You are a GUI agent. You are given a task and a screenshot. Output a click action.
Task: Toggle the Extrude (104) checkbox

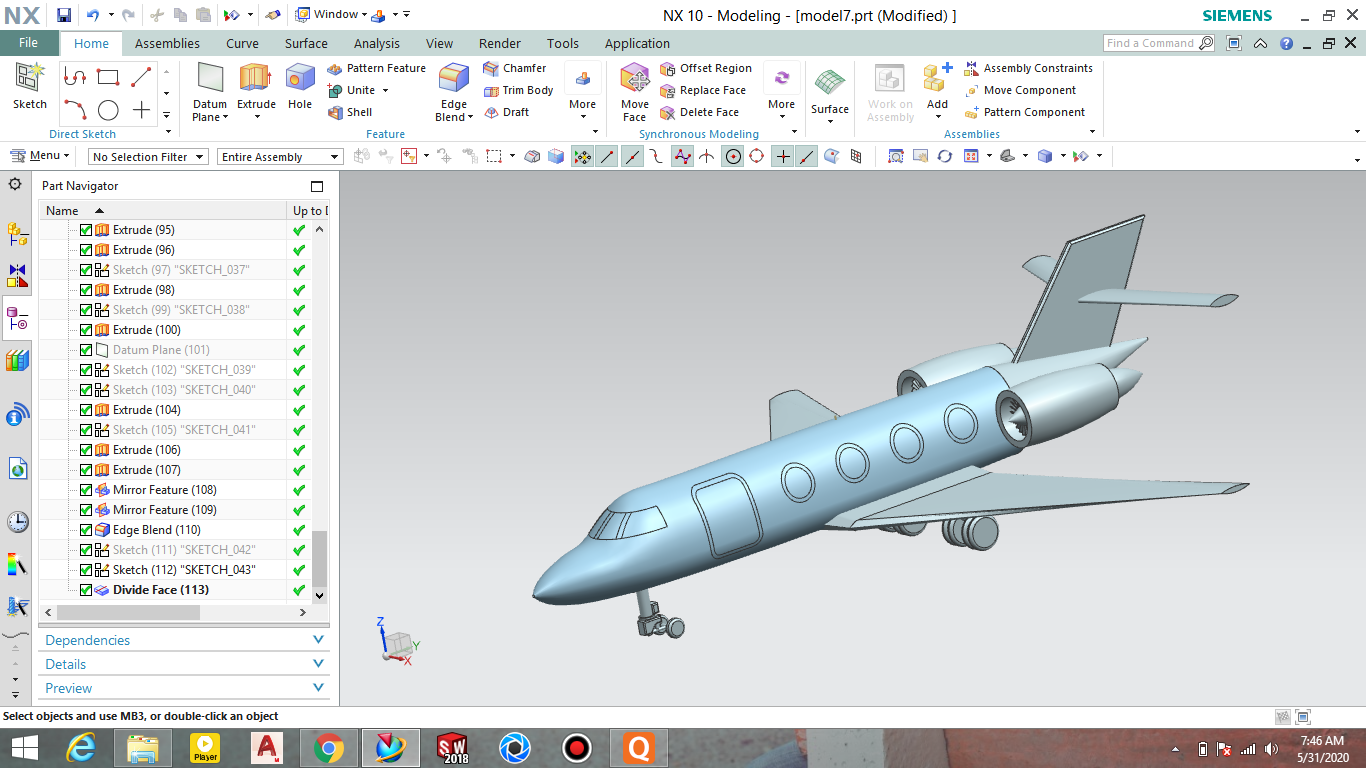pyautogui.click(x=85, y=410)
